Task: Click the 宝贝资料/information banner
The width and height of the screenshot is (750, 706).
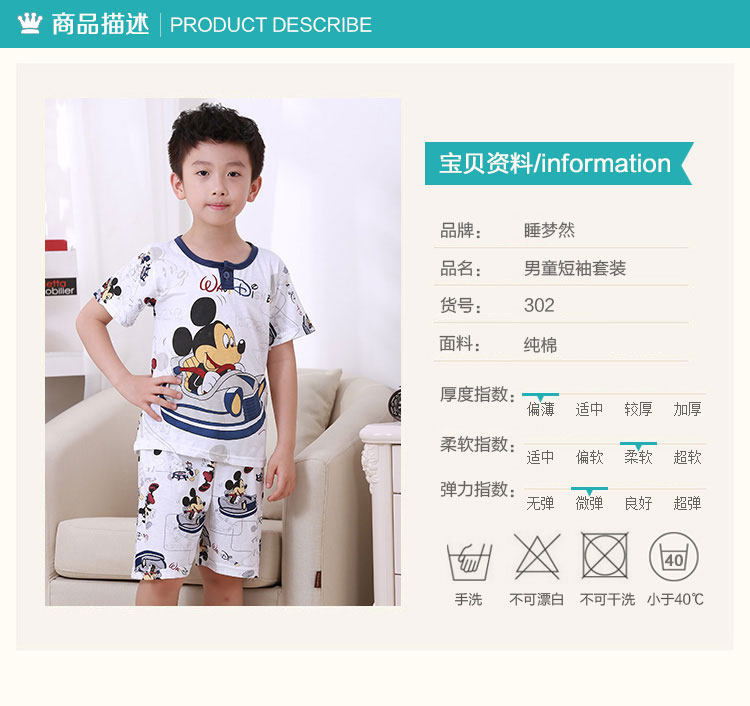Action: coord(559,163)
